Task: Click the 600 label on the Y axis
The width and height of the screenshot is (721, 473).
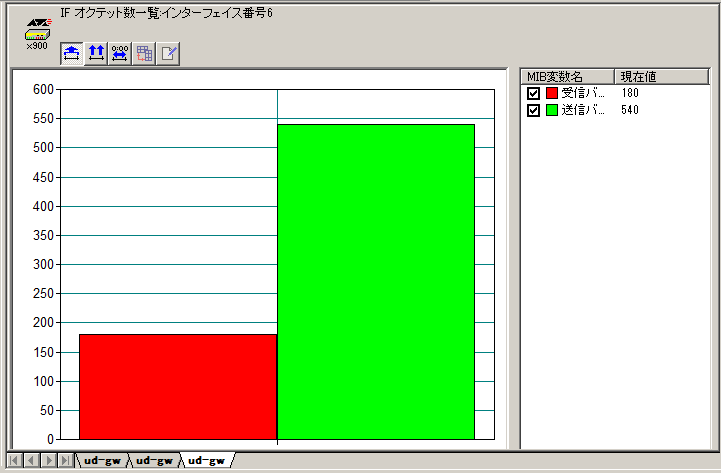Action: [43, 90]
